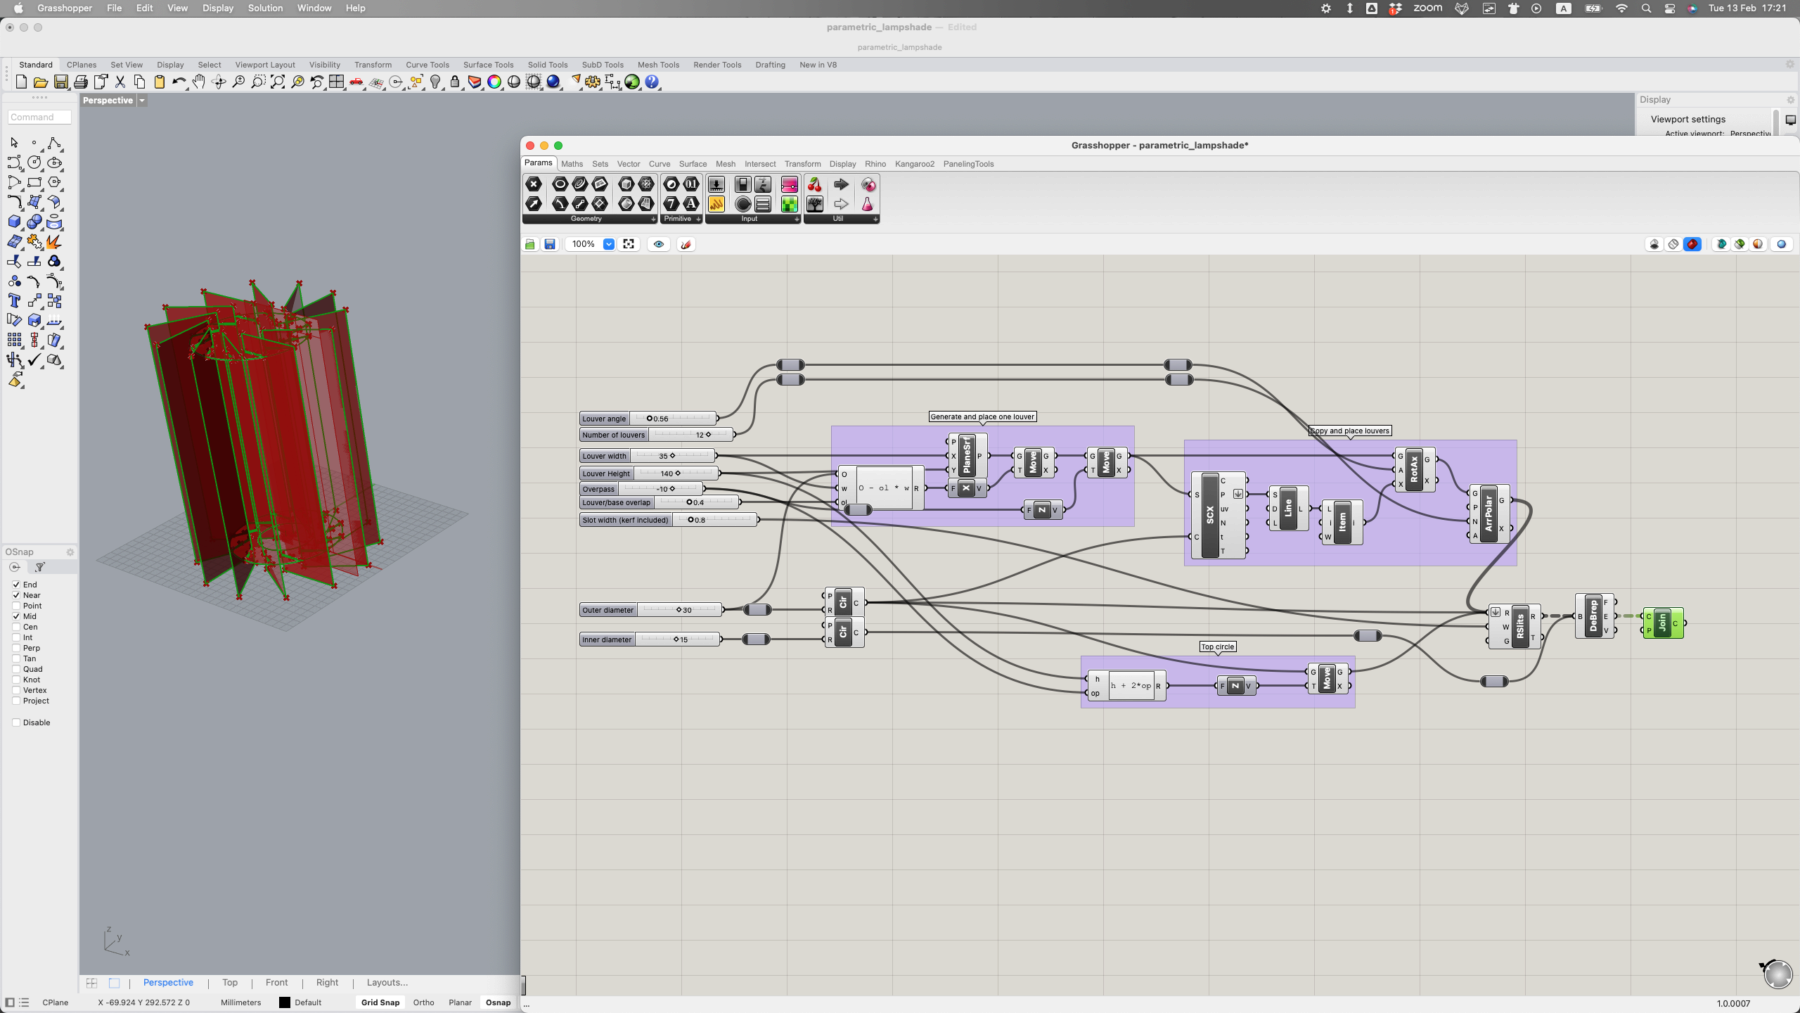This screenshot has width=1800, height=1013.
Task: Click the Cut scissors icon in Rhino toolbar
Action: click(x=120, y=82)
